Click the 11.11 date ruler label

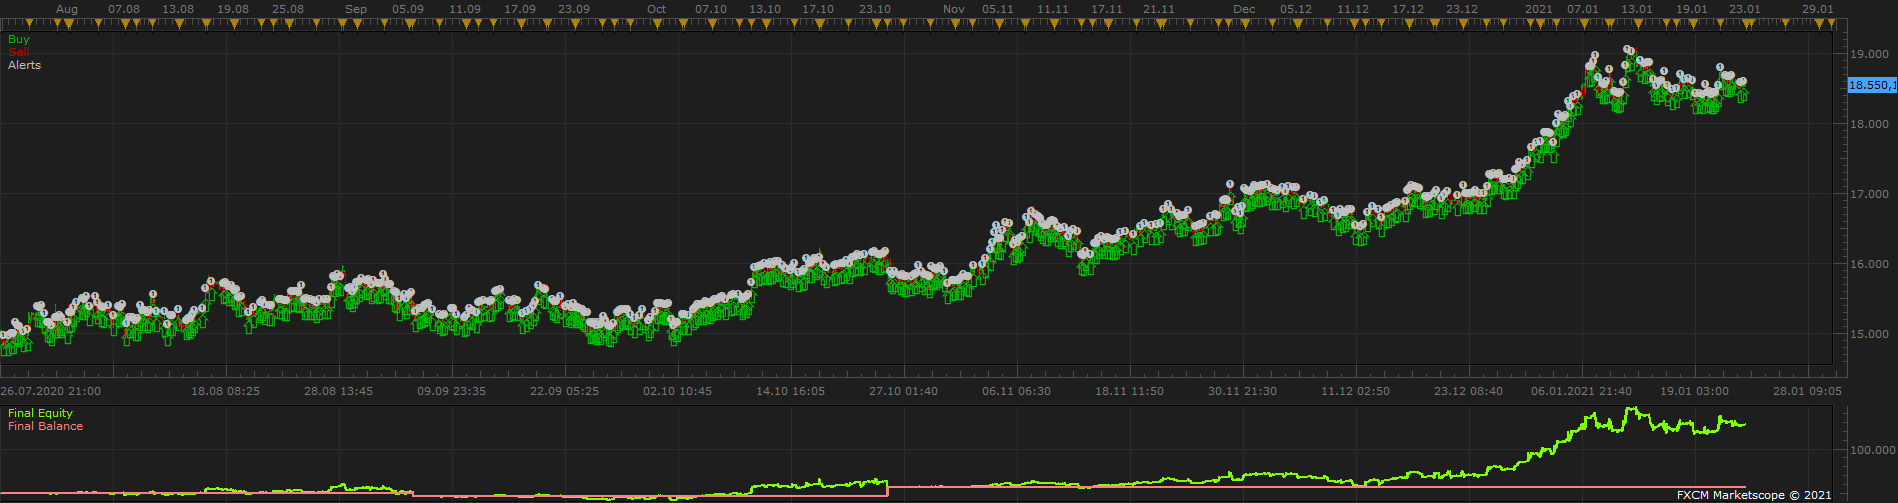(1053, 9)
